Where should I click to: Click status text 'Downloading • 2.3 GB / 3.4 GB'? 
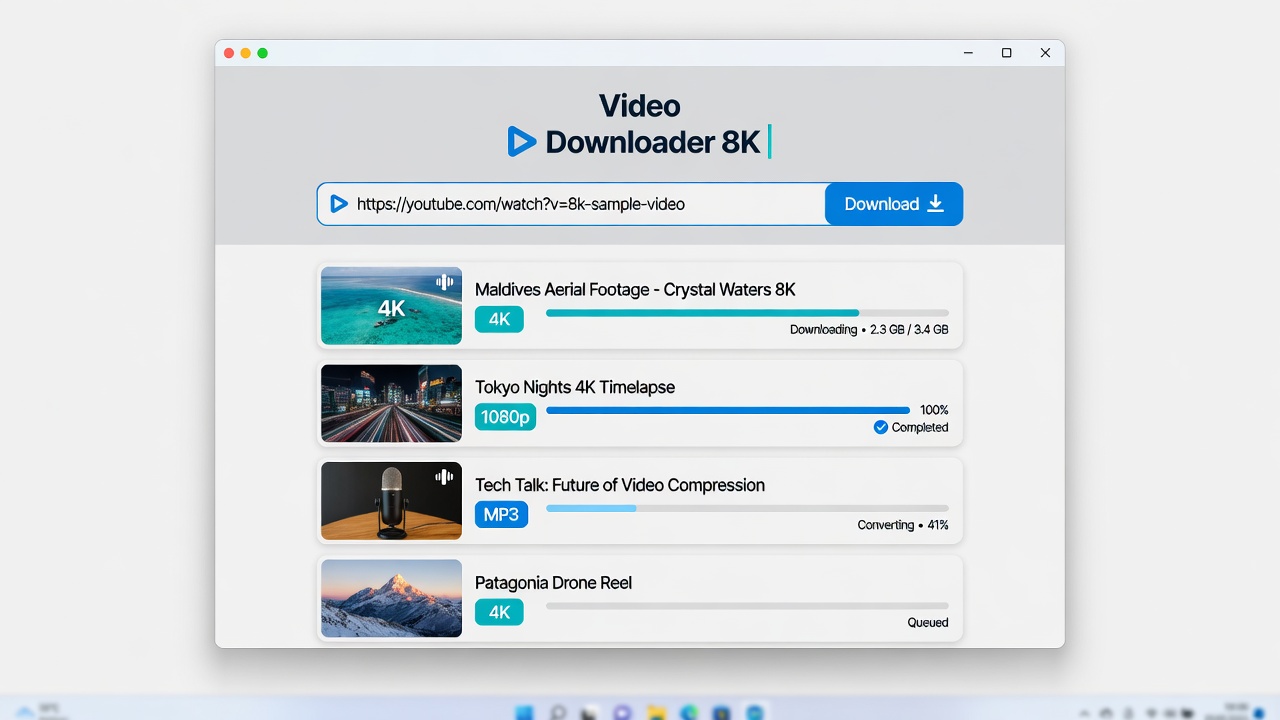[x=869, y=329]
